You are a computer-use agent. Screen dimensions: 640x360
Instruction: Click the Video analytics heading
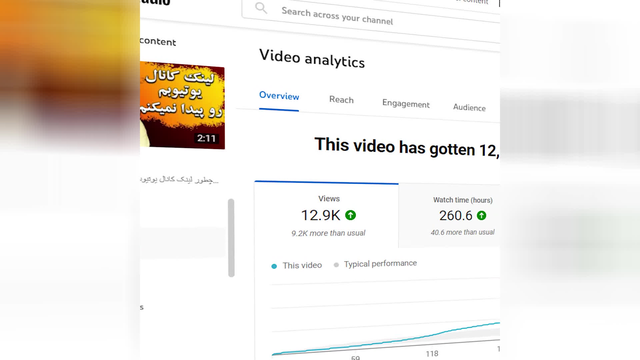[312, 58]
